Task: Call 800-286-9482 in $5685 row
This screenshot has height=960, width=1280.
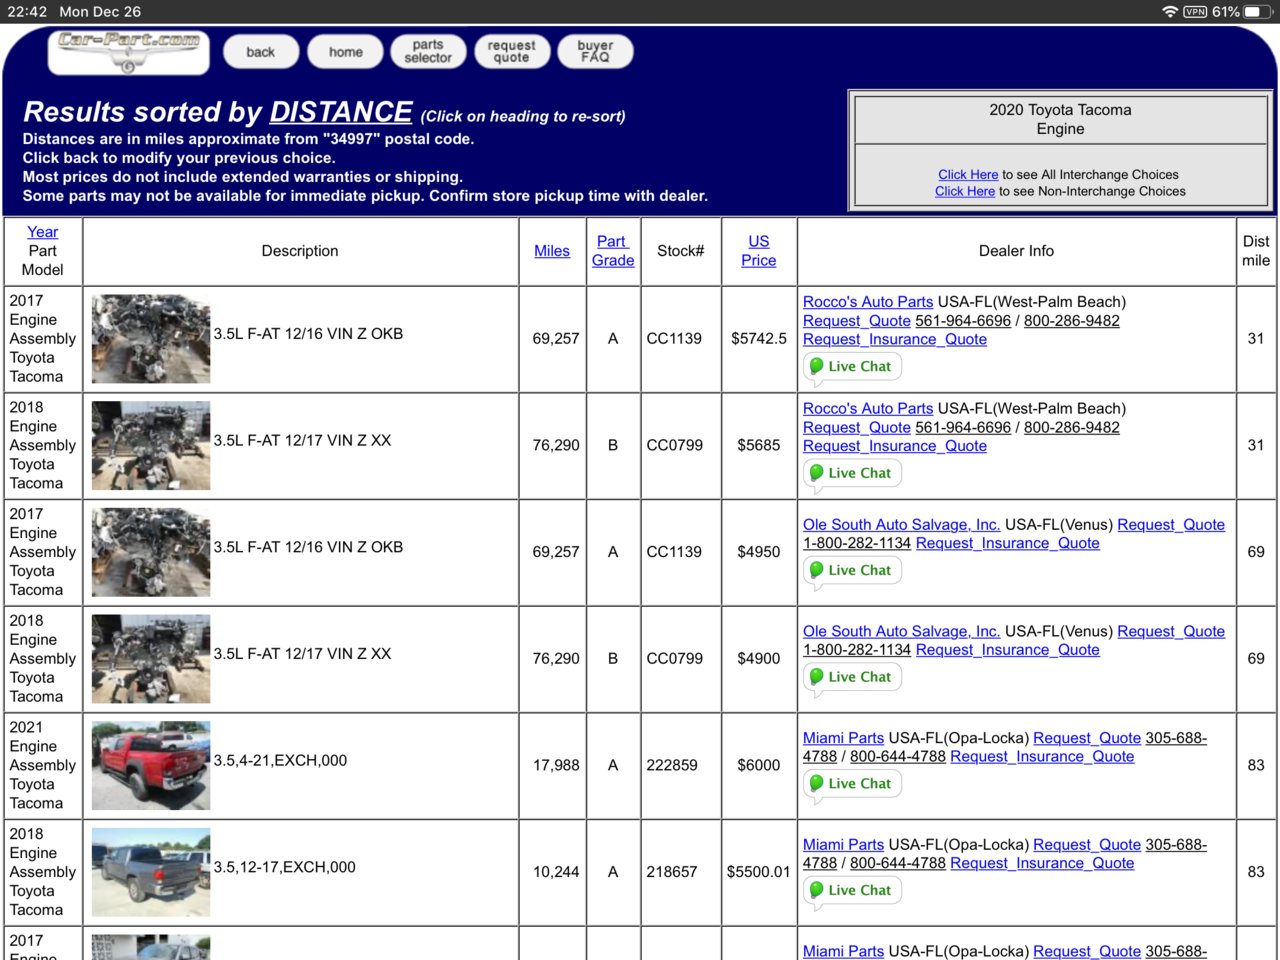Action: coord(1072,428)
